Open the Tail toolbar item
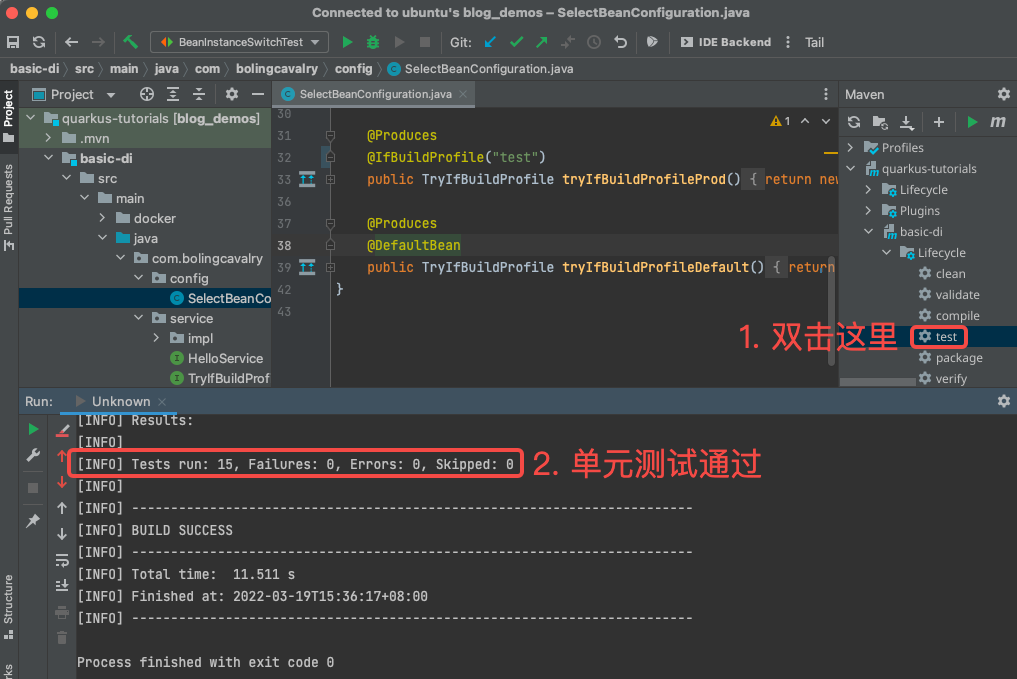The height and width of the screenshot is (679, 1017). (x=815, y=42)
